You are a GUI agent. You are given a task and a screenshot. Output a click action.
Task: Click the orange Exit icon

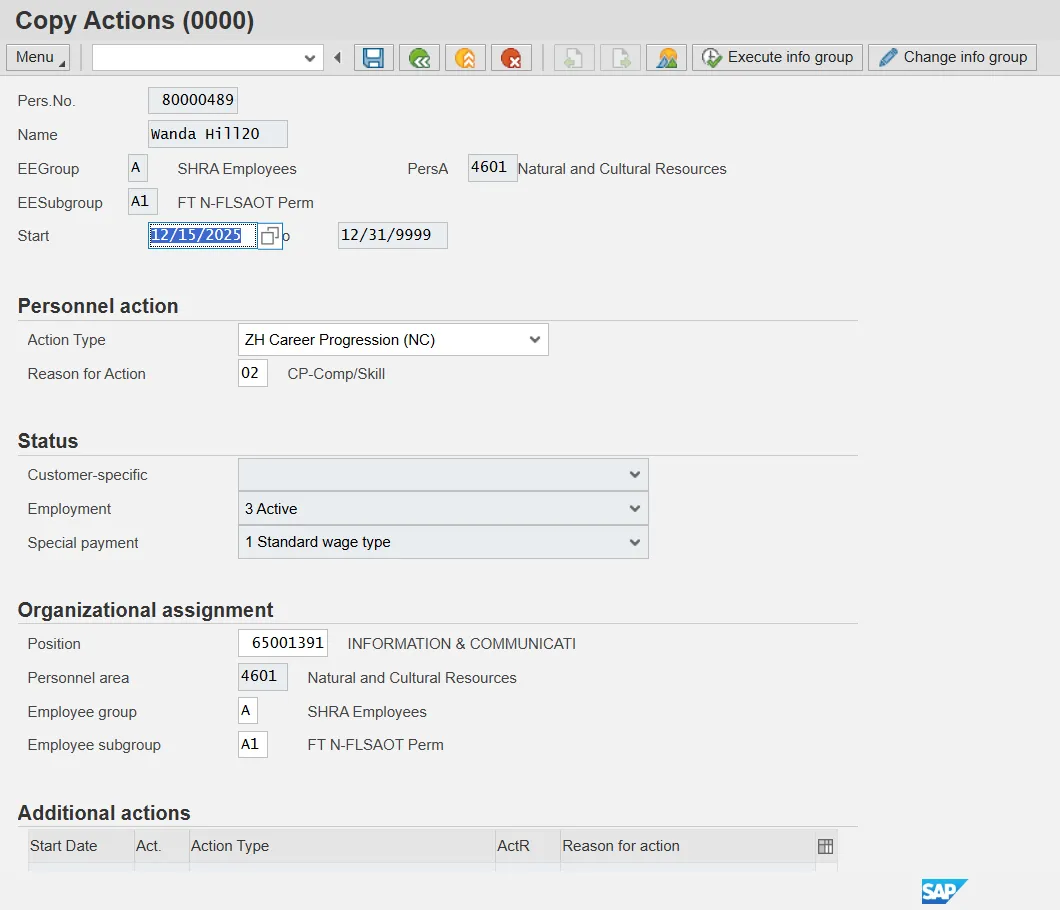click(465, 58)
